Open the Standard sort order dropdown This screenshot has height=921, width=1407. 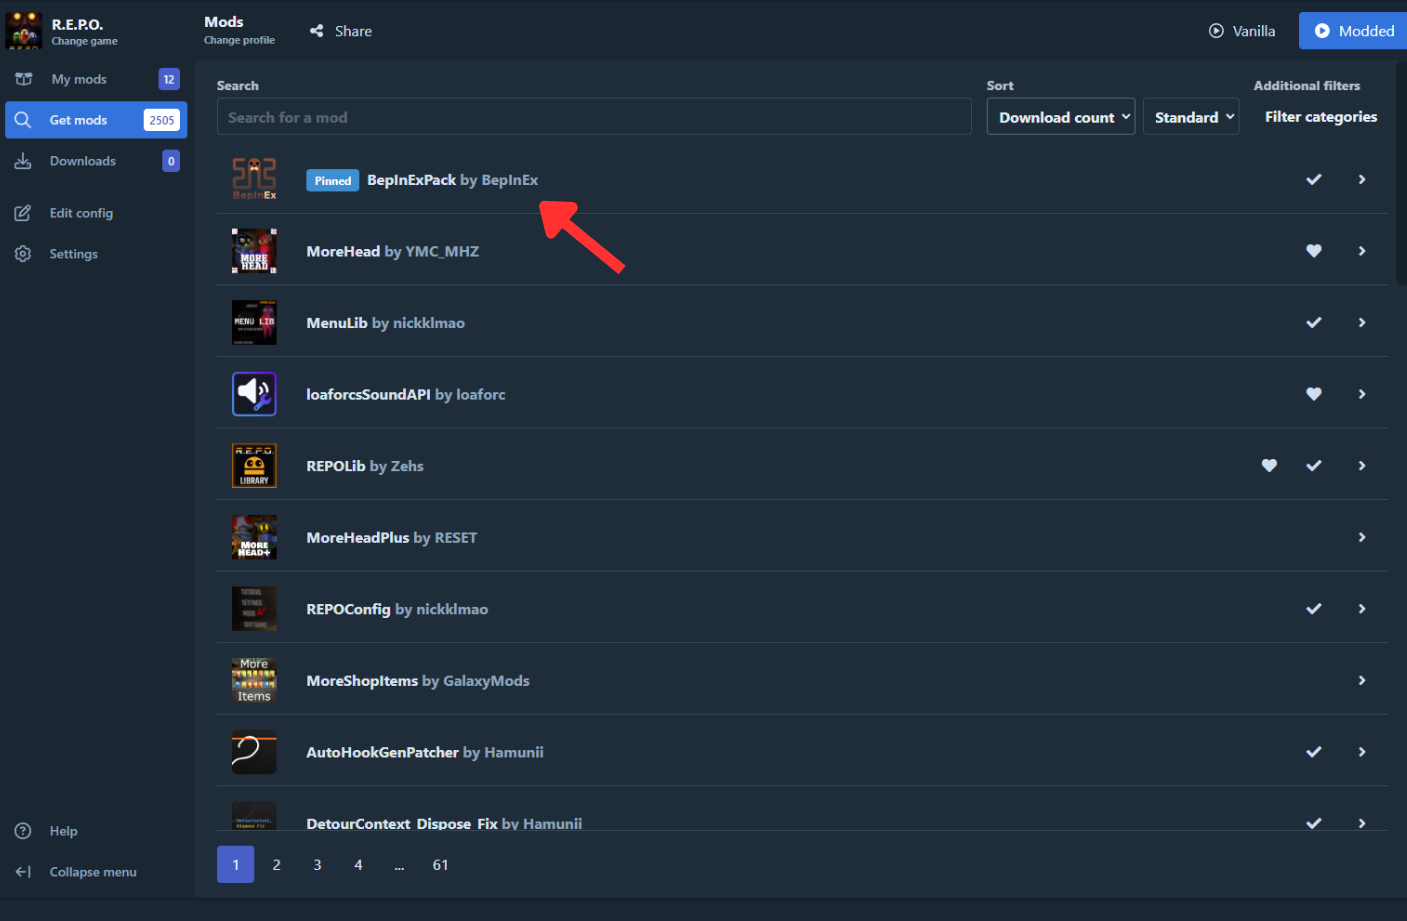pyautogui.click(x=1191, y=117)
